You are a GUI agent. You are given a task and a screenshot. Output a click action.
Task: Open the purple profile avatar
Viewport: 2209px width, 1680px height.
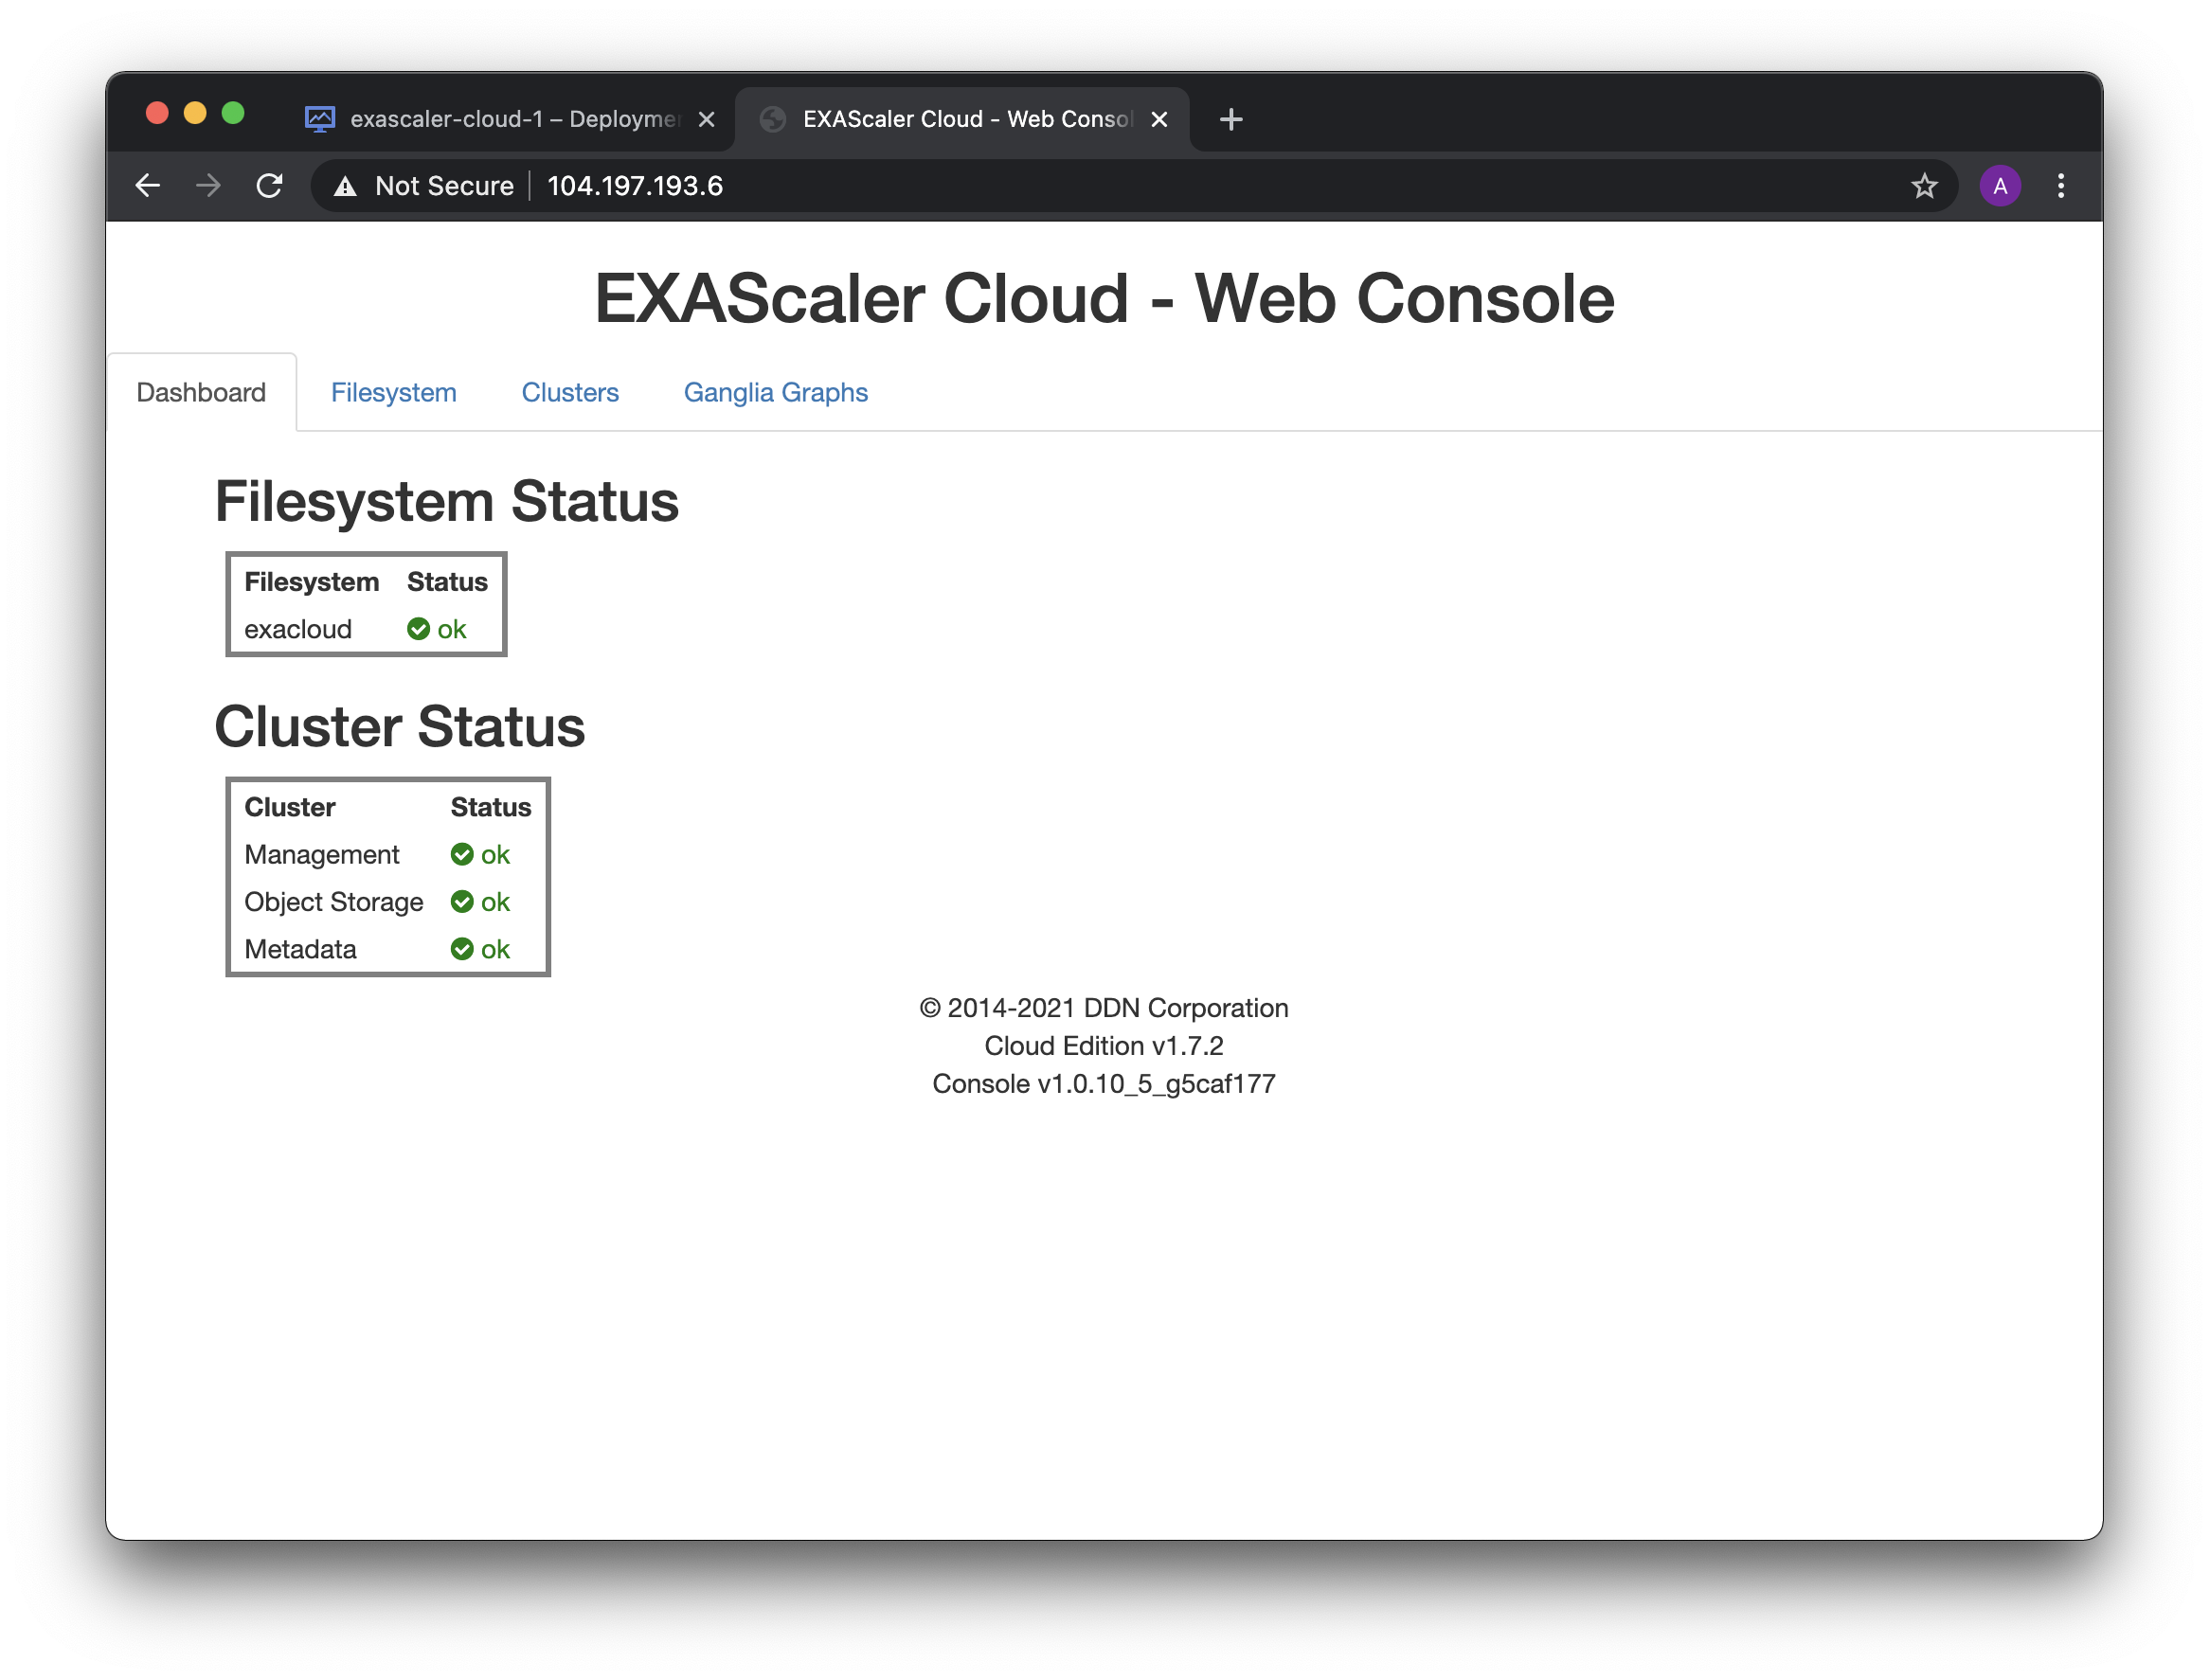pyautogui.click(x=2000, y=186)
